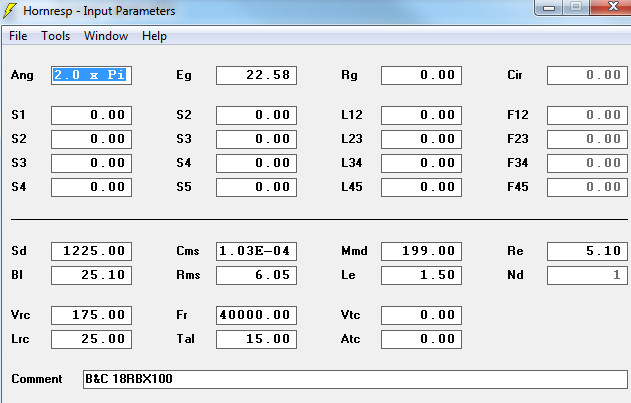Click the S5 input field
The image size is (631, 403).
pyautogui.click(x=256, y=187)
